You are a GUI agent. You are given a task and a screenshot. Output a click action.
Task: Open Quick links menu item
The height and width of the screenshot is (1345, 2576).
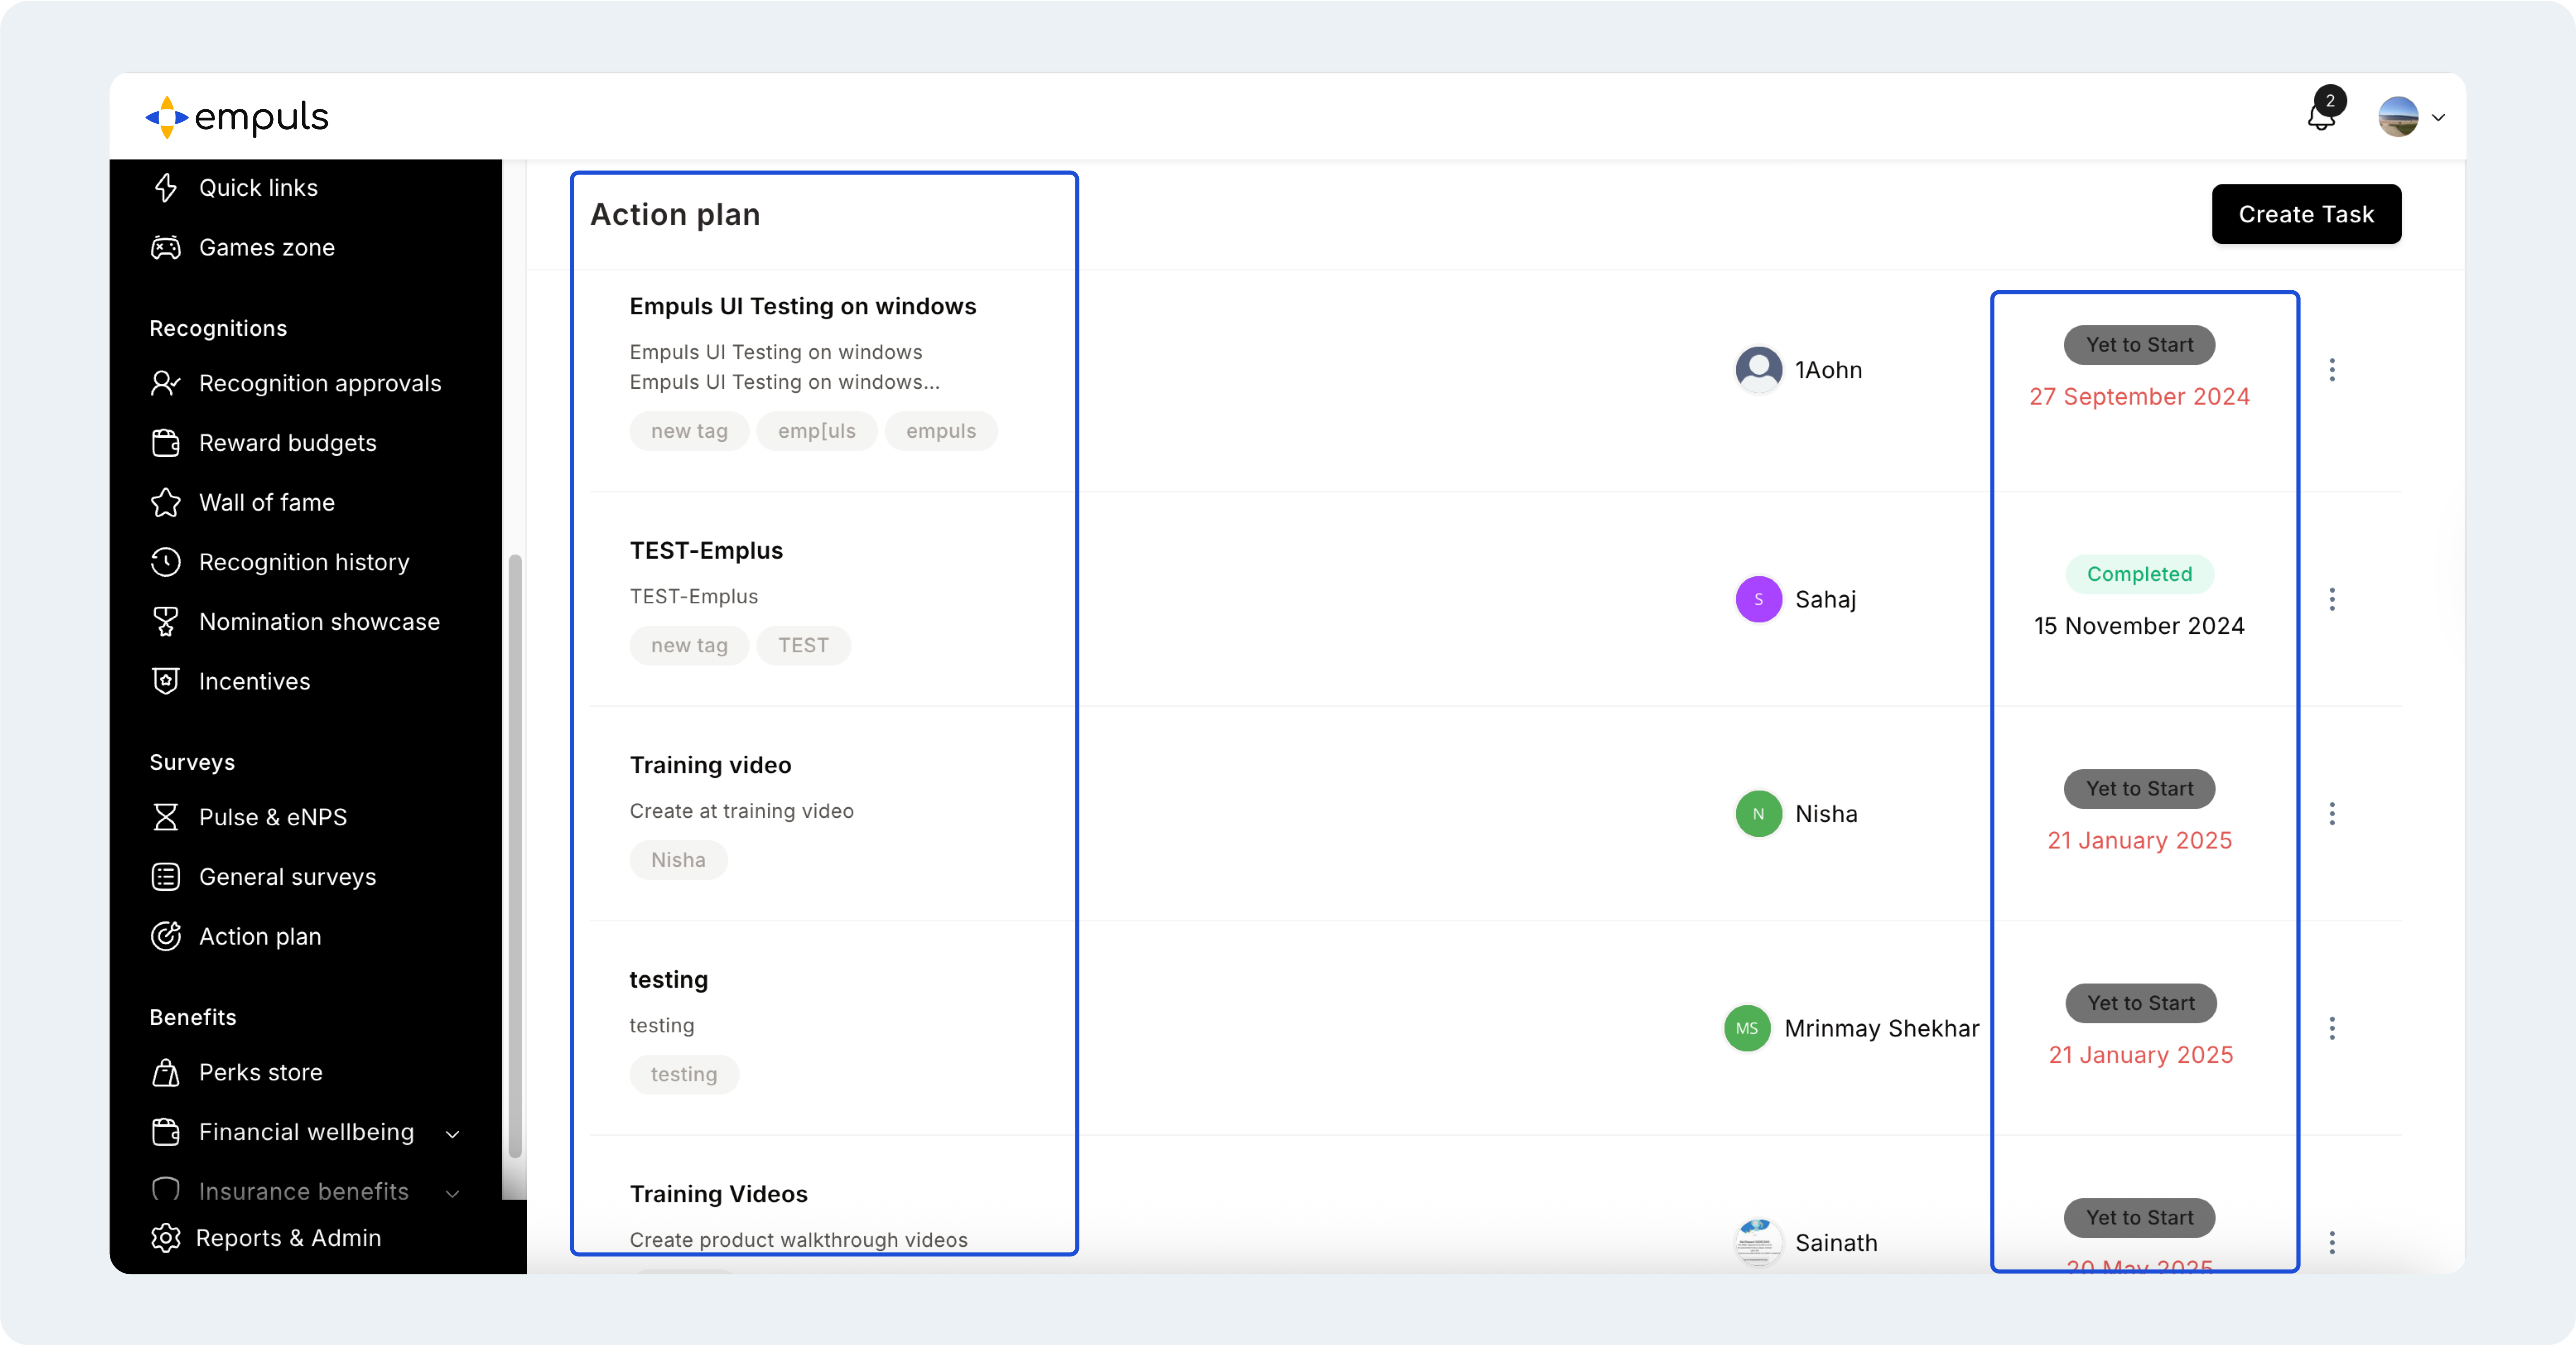[x=258, y=188]
